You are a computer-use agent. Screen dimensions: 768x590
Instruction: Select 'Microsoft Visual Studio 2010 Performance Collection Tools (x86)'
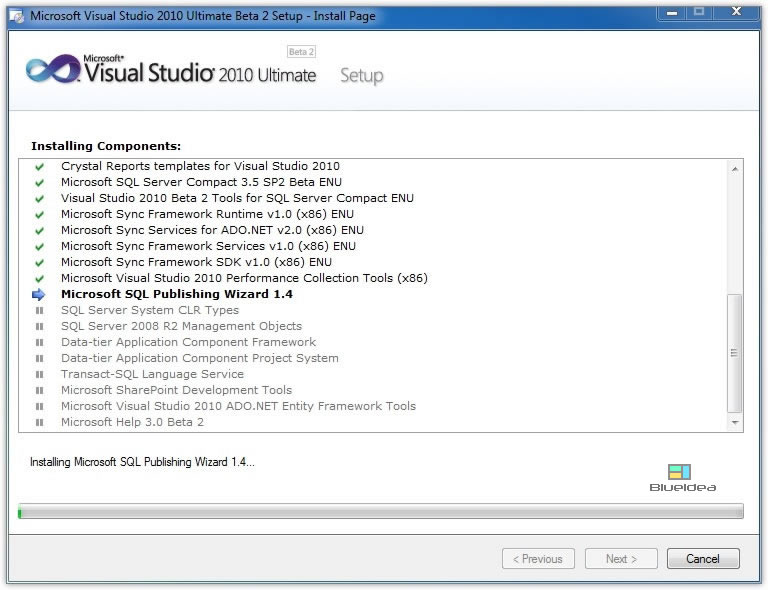coord(244,278)
